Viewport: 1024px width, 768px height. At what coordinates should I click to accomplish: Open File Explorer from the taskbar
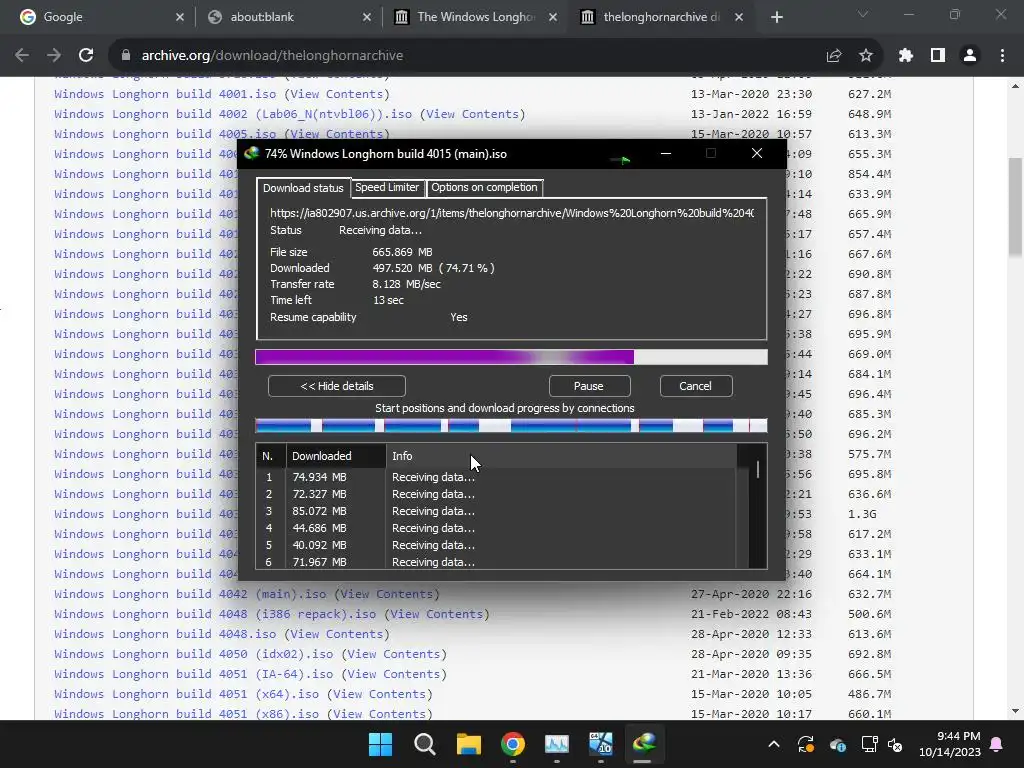(x=469, y=744)
